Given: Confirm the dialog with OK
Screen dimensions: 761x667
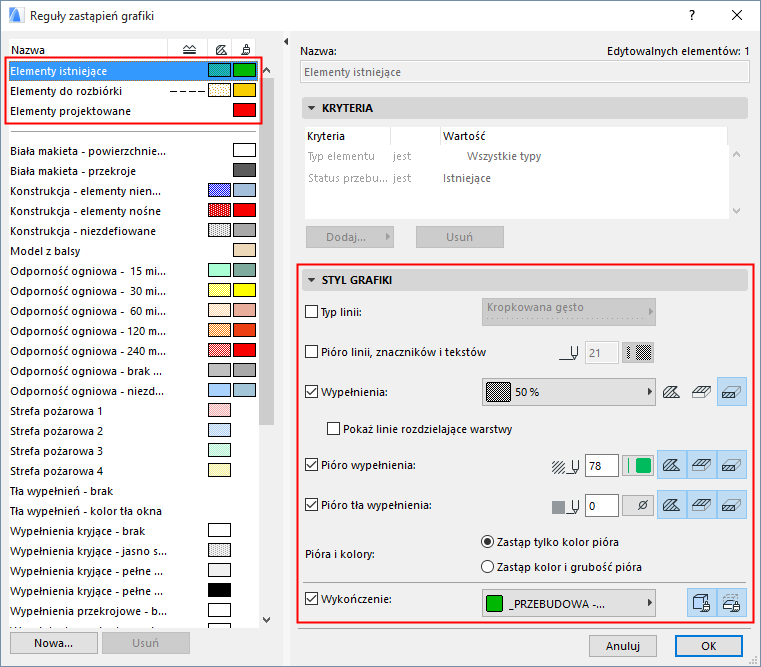Looking at the screenshot, I should (709, 646).
